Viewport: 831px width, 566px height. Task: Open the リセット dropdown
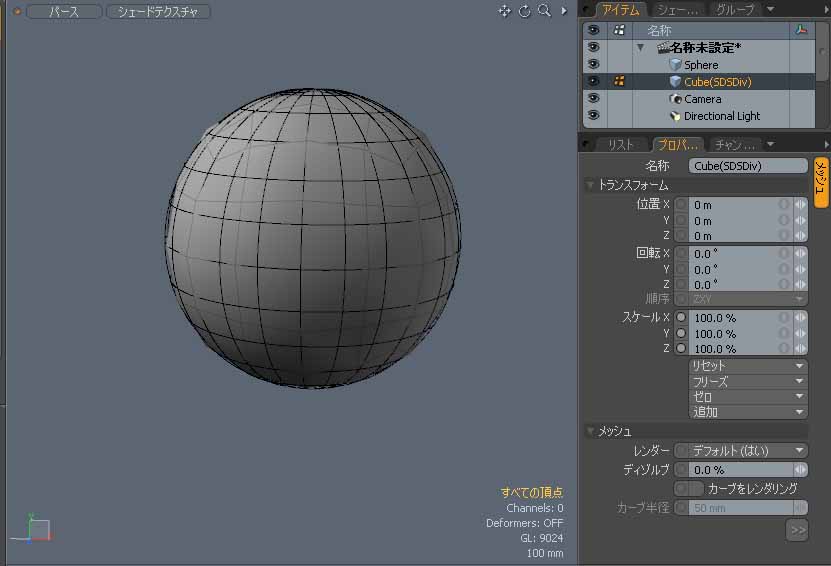point(748,366)
